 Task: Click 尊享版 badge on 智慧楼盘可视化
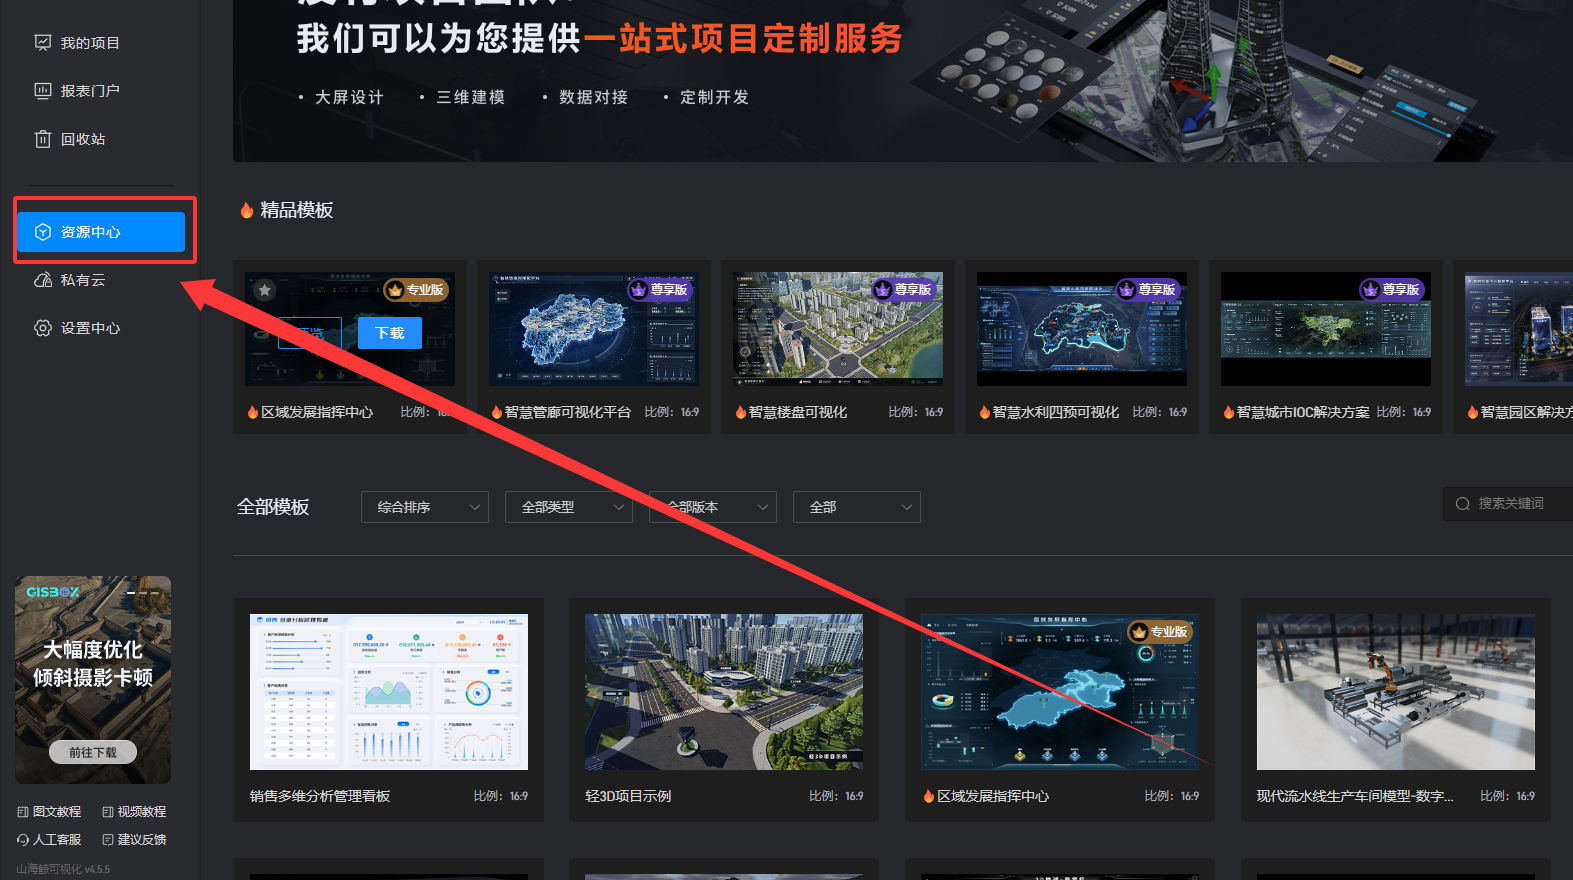904,290
